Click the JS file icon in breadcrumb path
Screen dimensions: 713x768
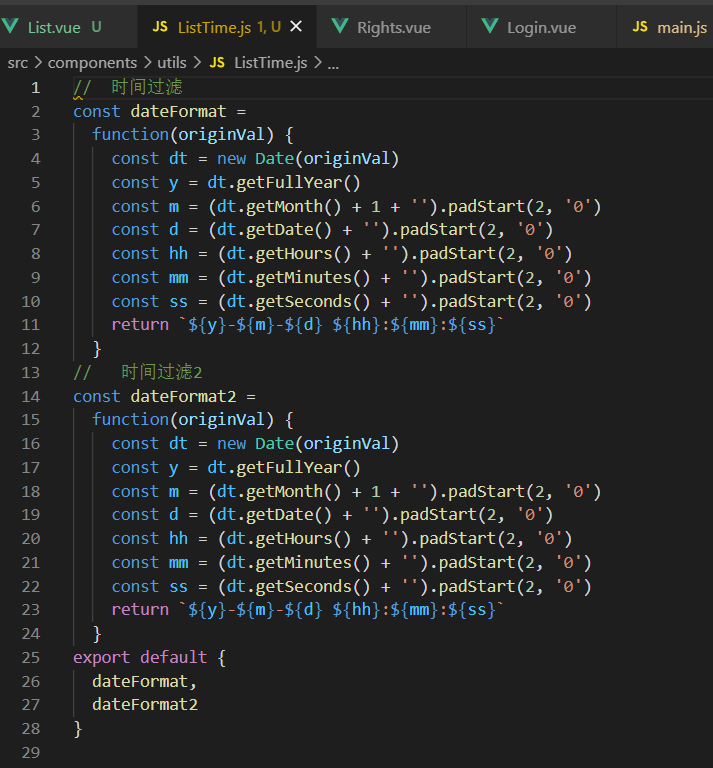[x=217, y=62]
